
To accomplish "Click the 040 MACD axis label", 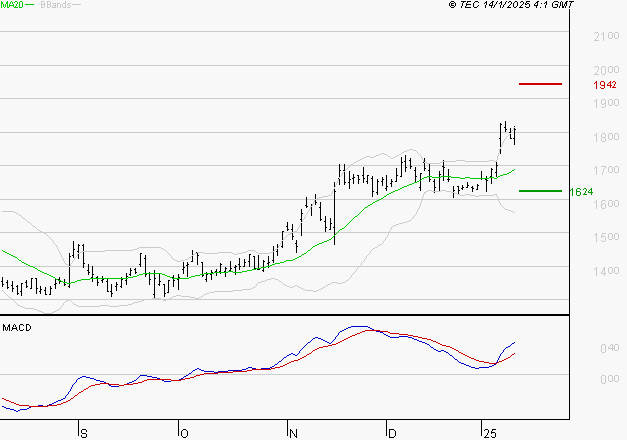I will point(609,348).
